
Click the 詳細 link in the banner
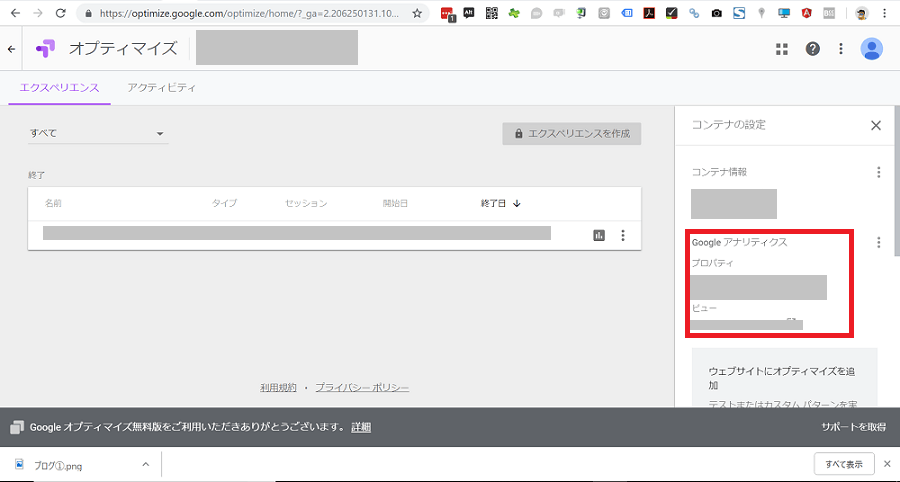click(361, 427)
